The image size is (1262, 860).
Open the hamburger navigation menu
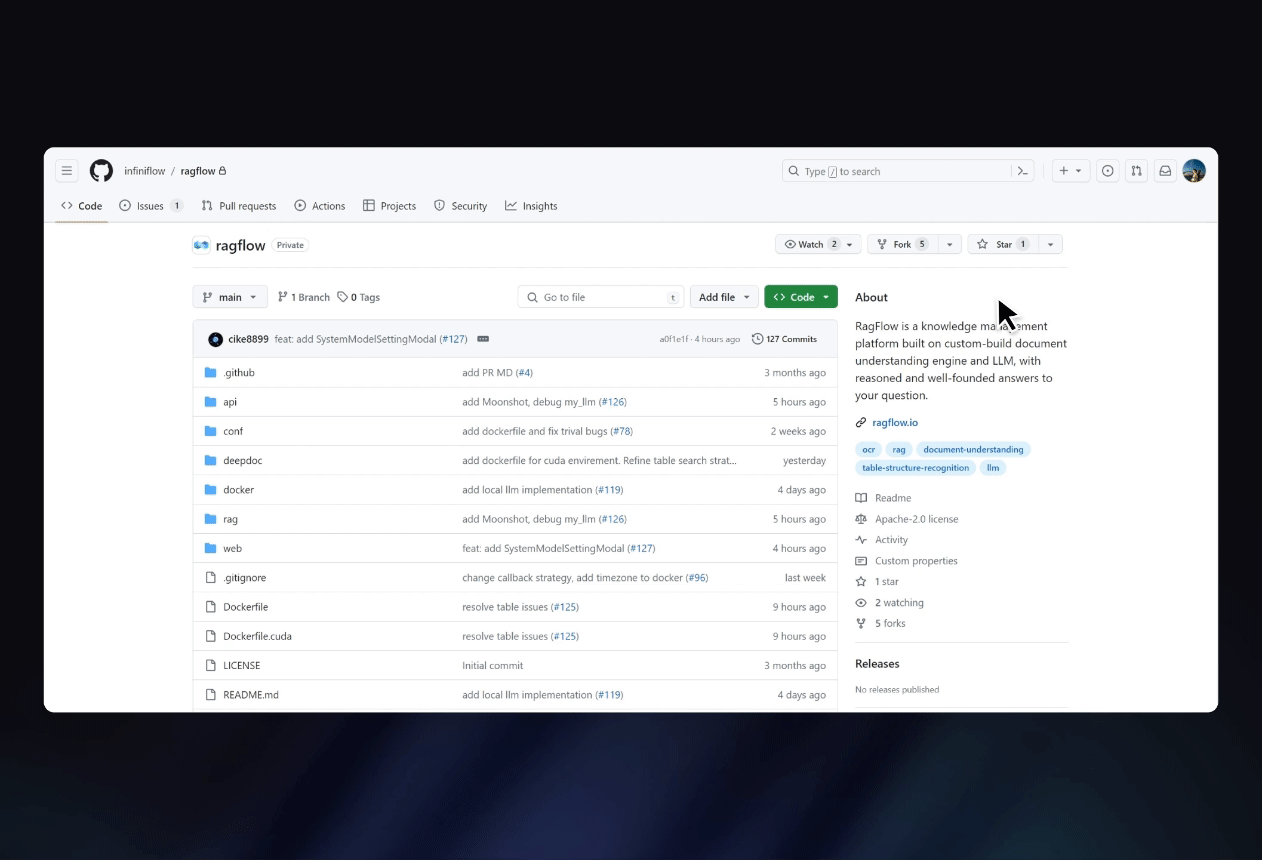(x=67, y=171)
